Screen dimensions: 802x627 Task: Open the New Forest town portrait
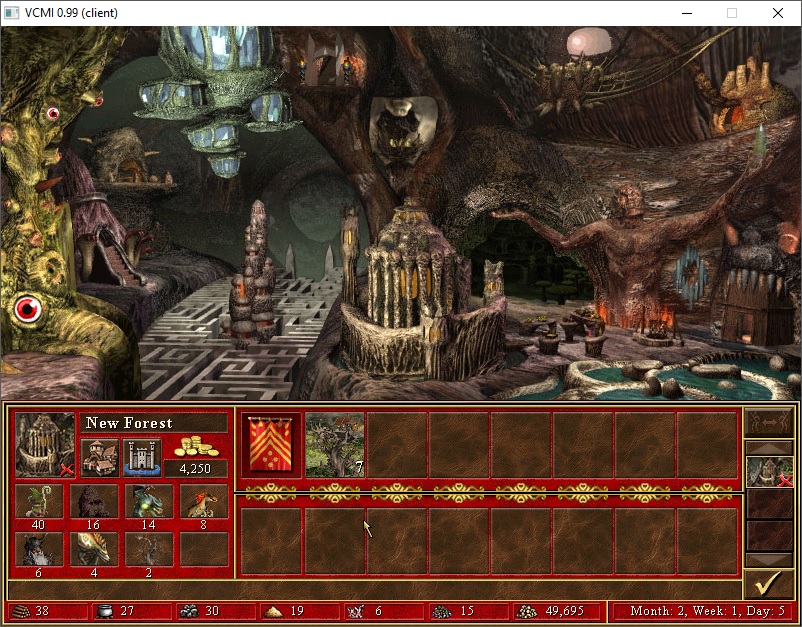pos(44,445)
